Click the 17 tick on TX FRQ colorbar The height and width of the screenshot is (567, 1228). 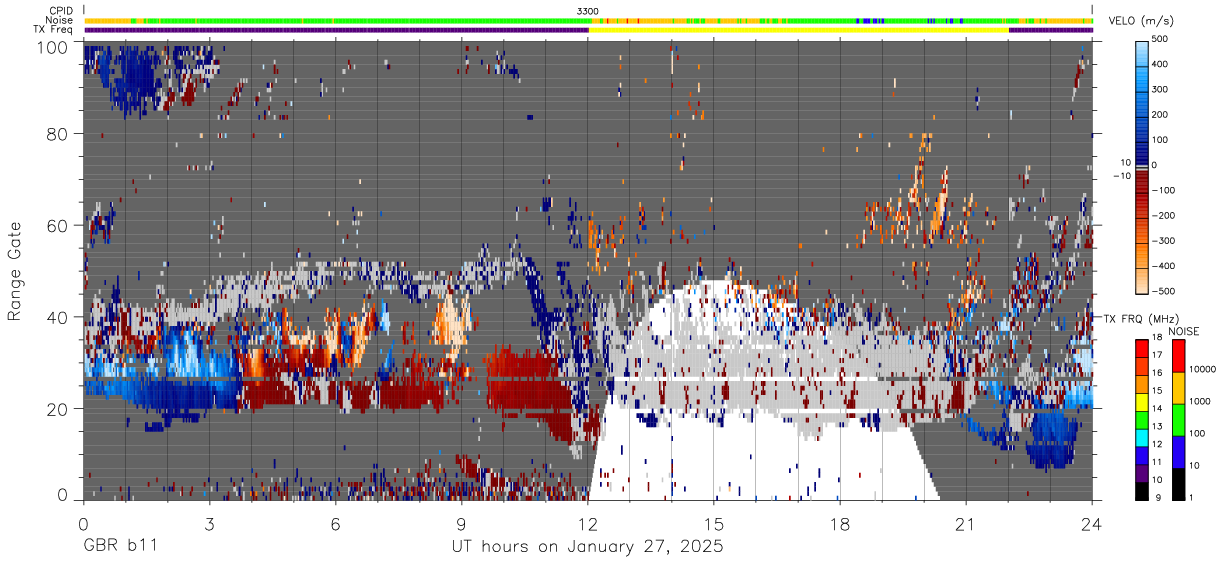1158,355
